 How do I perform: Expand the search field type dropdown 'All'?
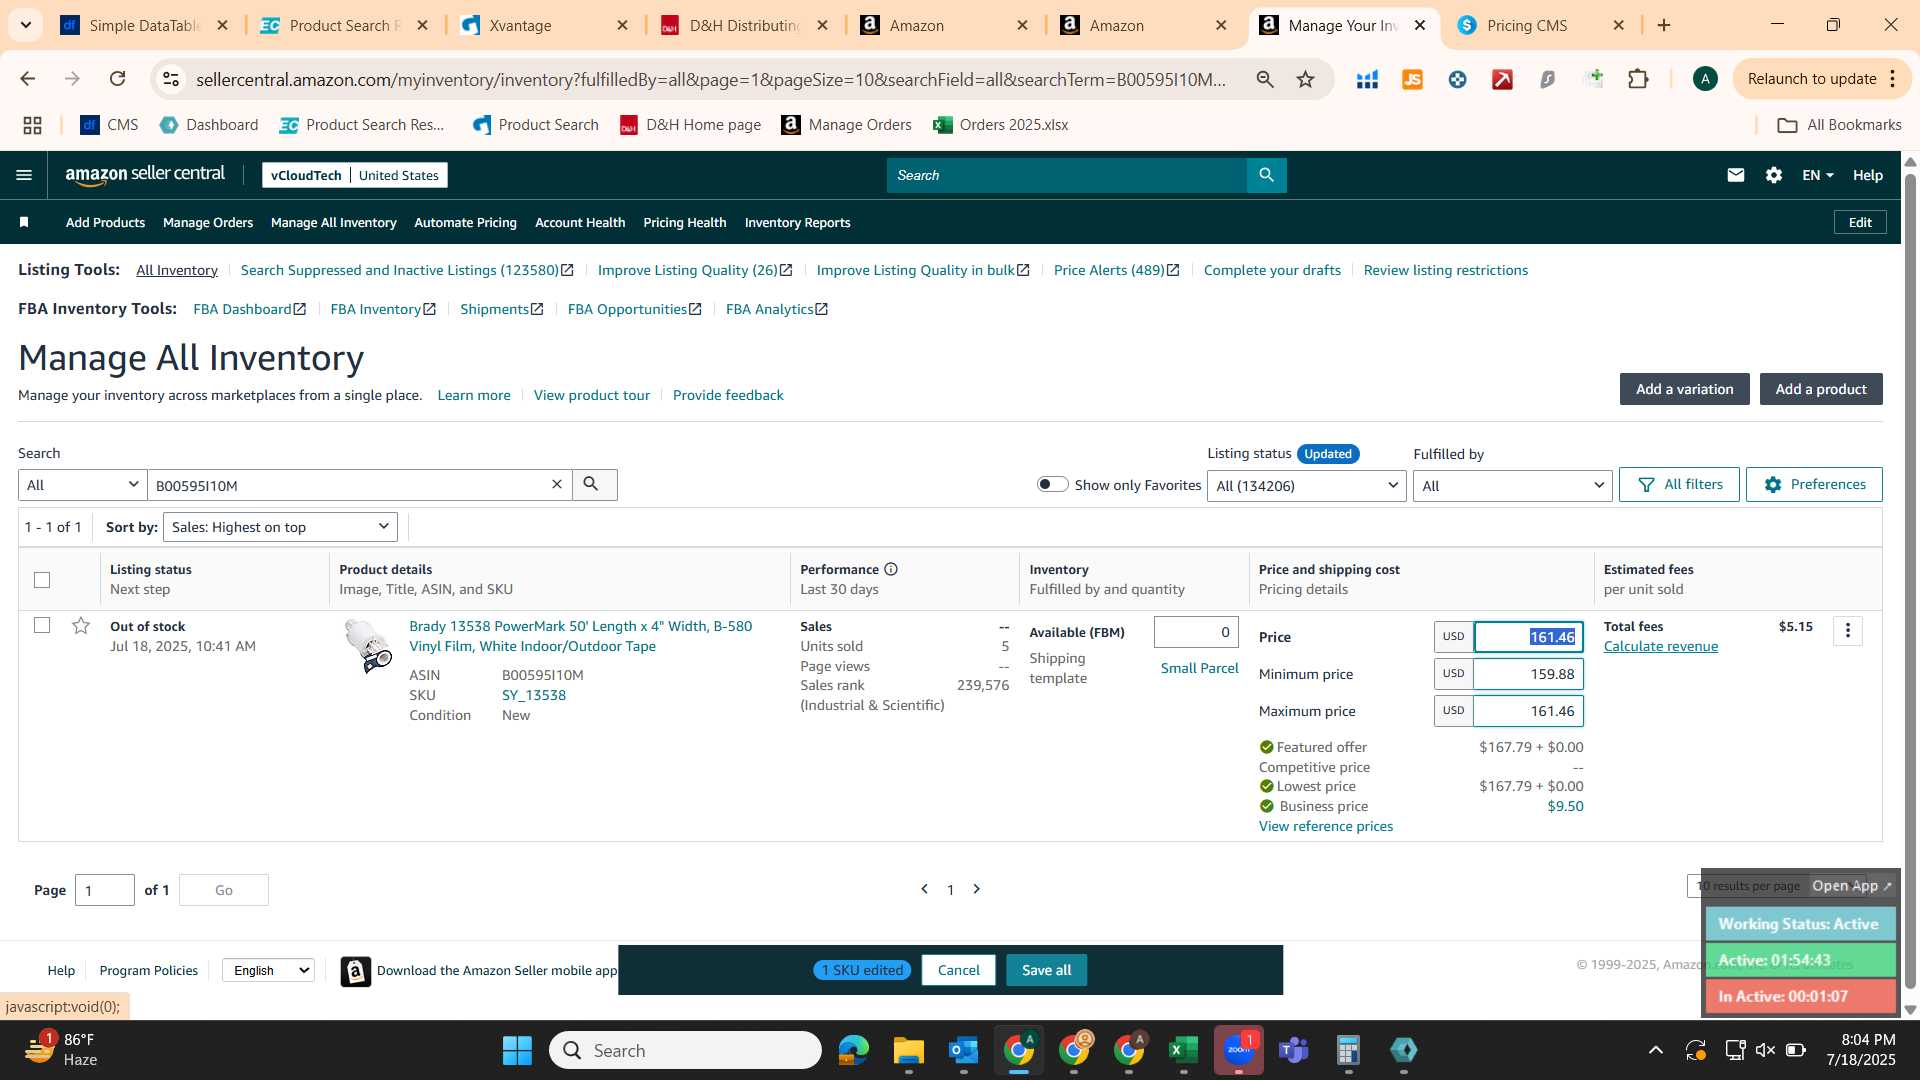[x=82, y=485]
